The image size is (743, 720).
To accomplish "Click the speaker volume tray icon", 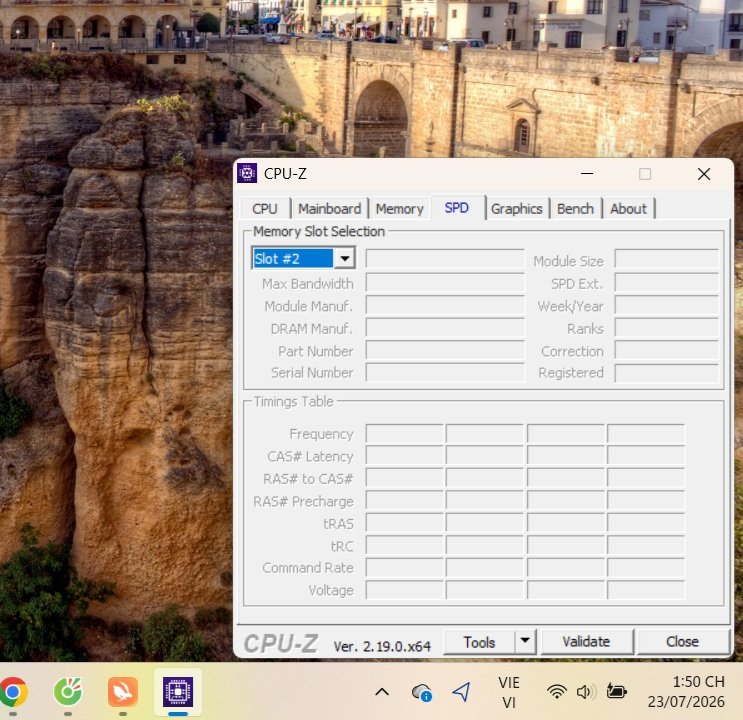I will [586, 692].
